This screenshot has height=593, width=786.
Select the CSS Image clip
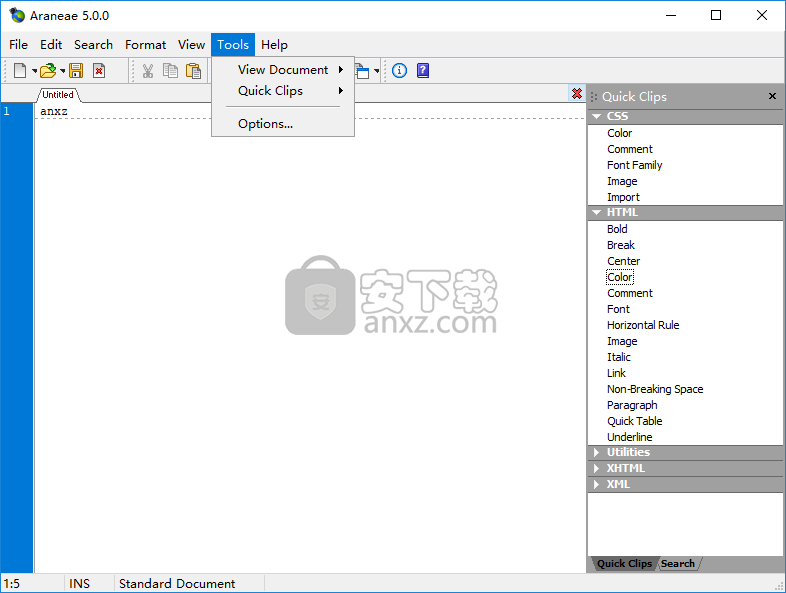pyautogui.click(x=622, y=181)
